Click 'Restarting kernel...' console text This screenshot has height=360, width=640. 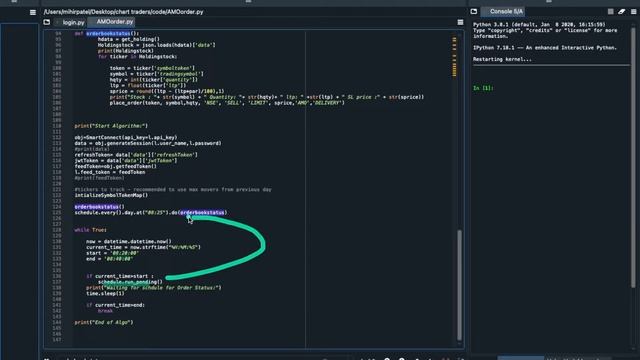click(502, 59)
